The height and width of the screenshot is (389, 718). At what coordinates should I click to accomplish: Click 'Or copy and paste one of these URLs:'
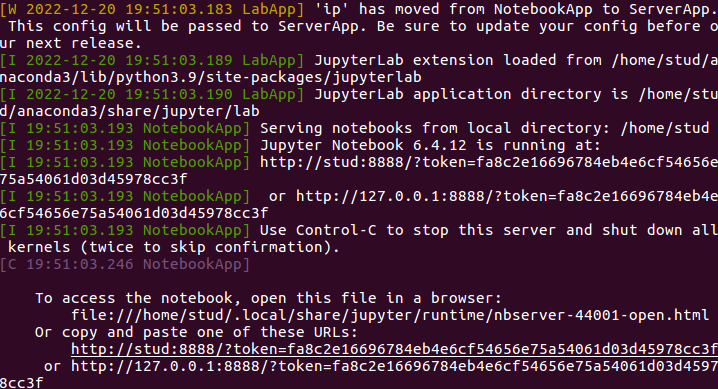pyautogui.click(x=196, y=332)
